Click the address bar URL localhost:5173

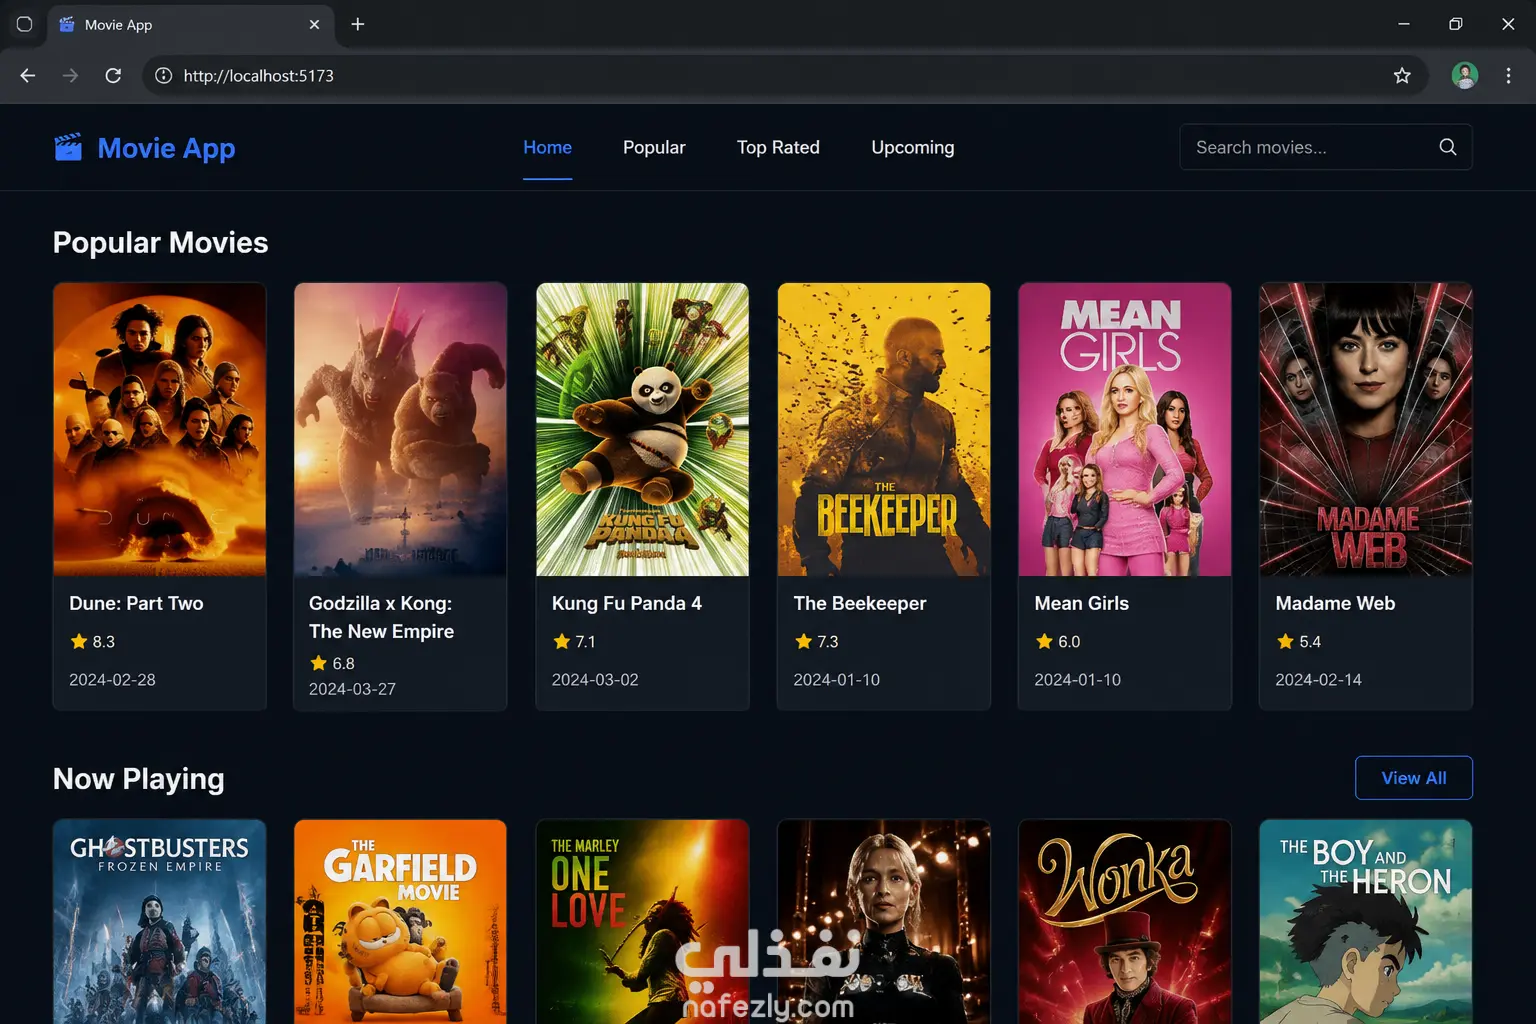[x=258, y=76]
